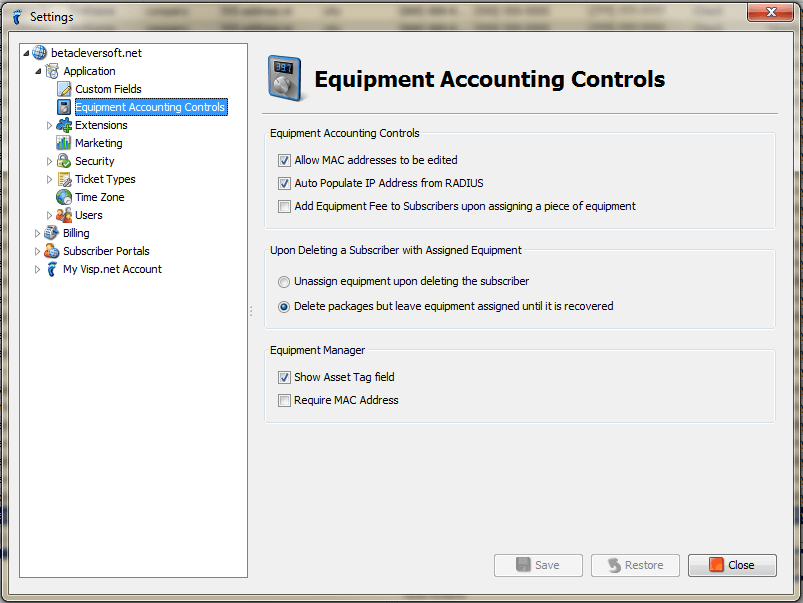
Task: Click the Custom Fields pencil icon
Action: (64, 89)
